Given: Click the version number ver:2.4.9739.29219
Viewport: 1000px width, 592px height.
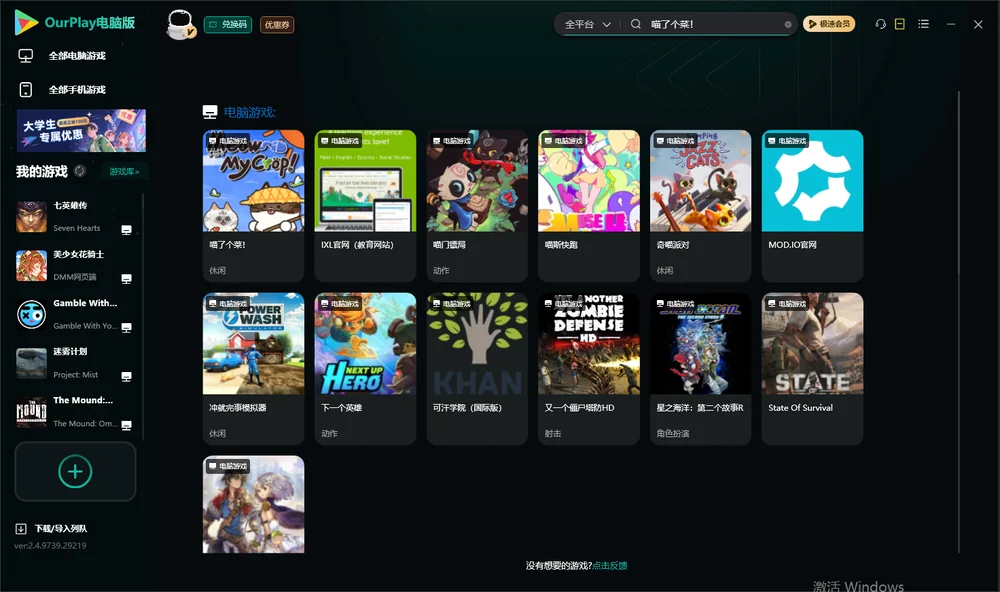Looking at the screenshot, I should click(50, 545).
